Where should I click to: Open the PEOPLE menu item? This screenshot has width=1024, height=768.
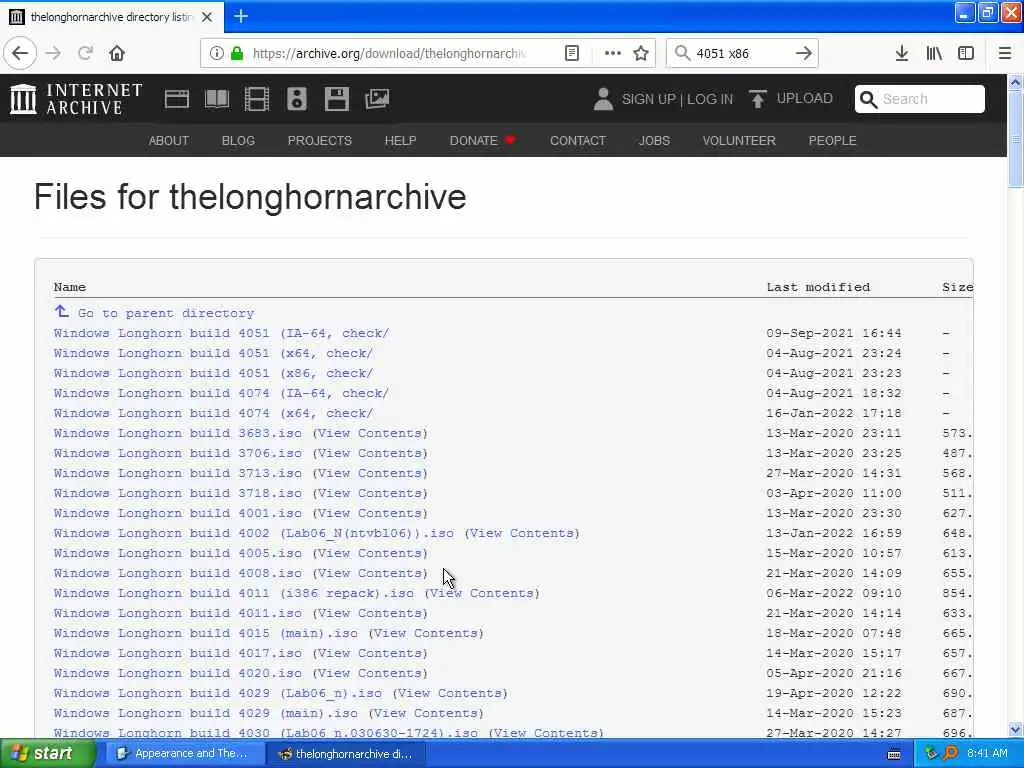point(833,140)
